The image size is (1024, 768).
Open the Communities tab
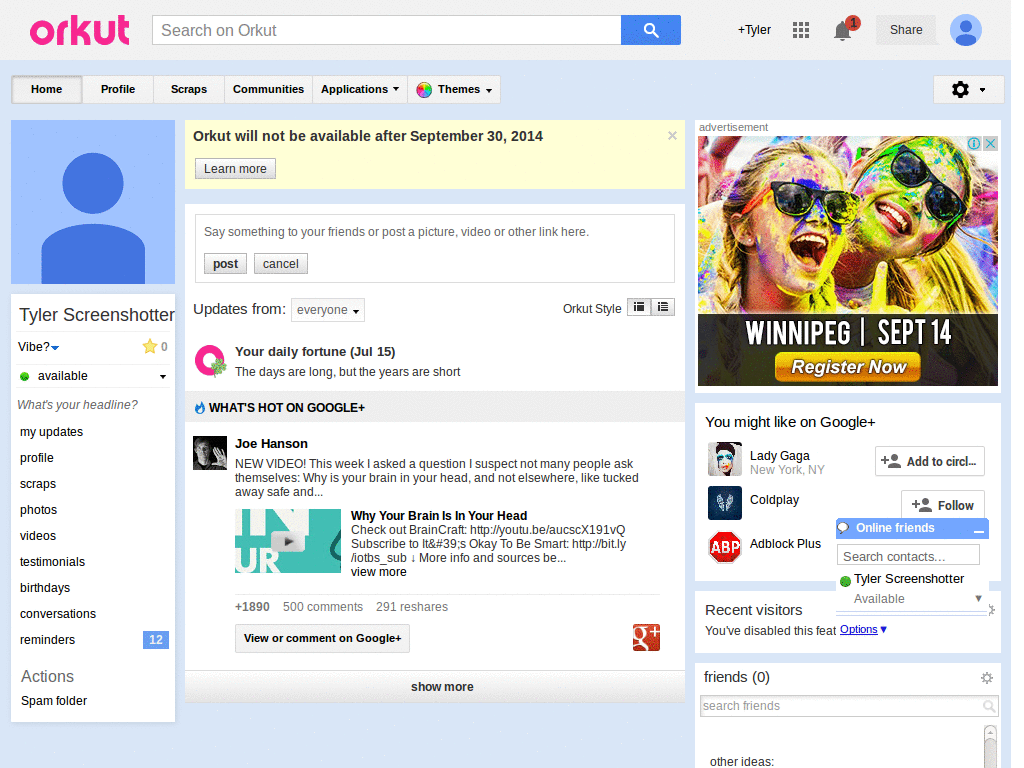click(x=268, y=89)
